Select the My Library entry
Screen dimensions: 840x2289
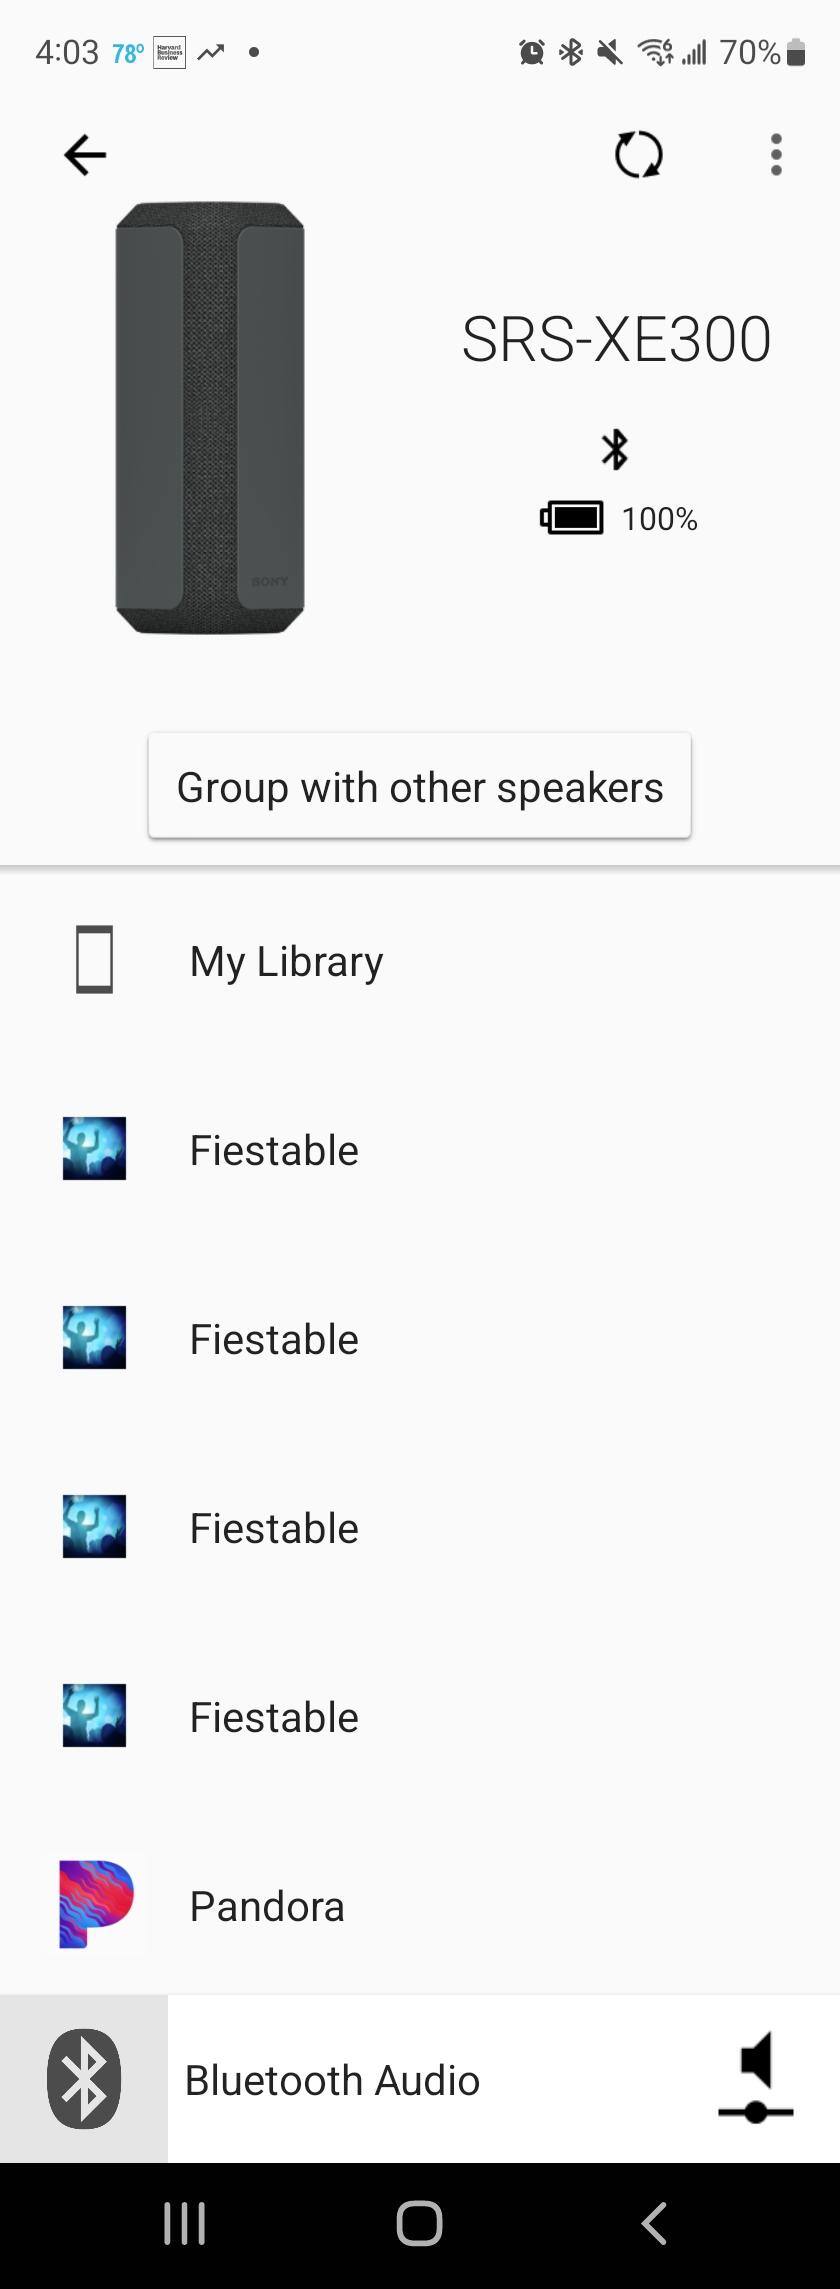coord(287,962)
